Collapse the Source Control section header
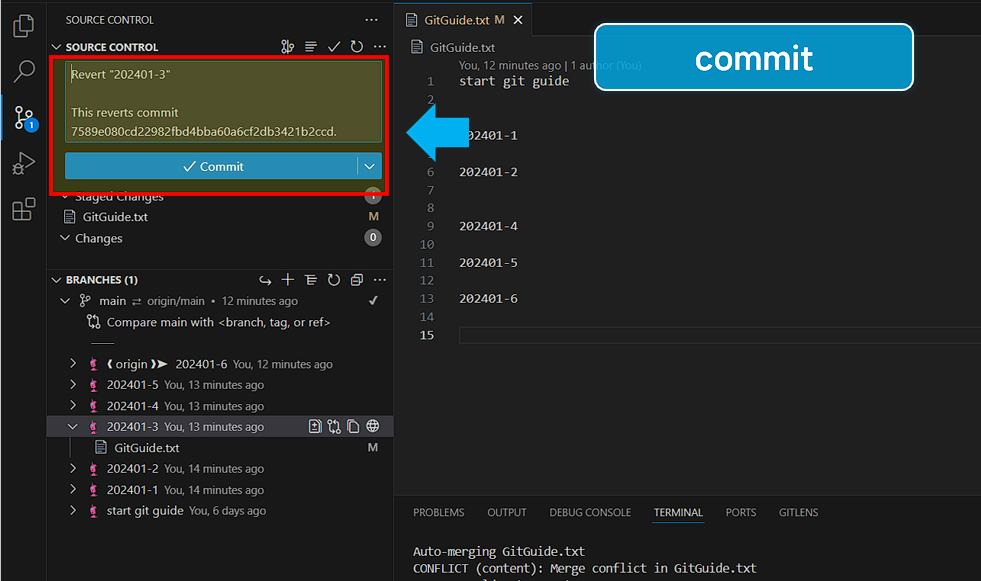Viewport: 981px width, 581px height. (x=57, y=46)
